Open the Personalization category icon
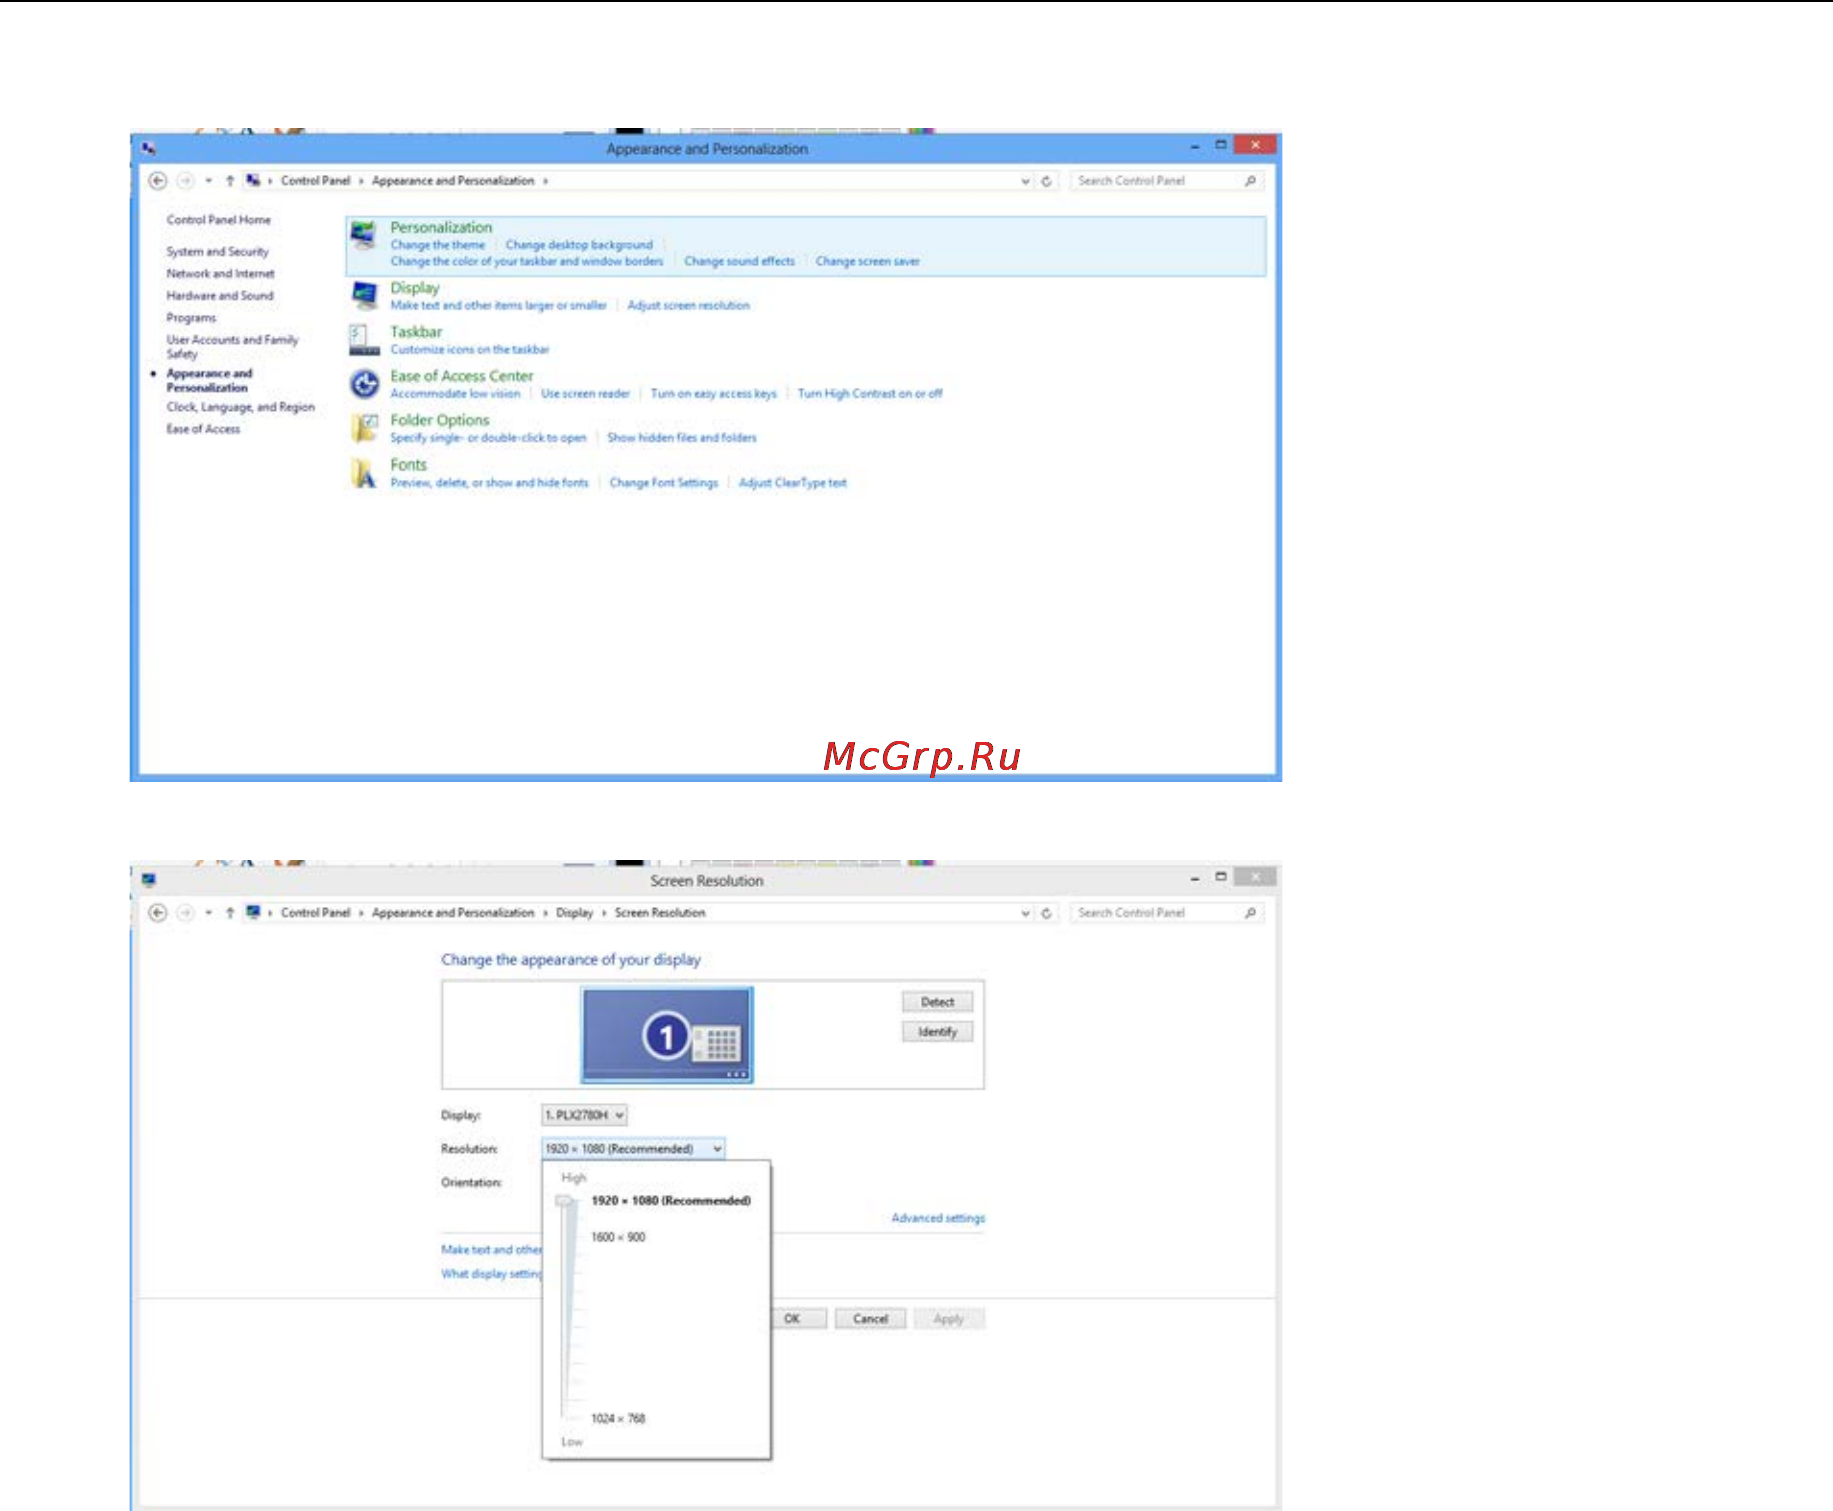The width and height of the screenshot is (1833, 1511). 364,237
